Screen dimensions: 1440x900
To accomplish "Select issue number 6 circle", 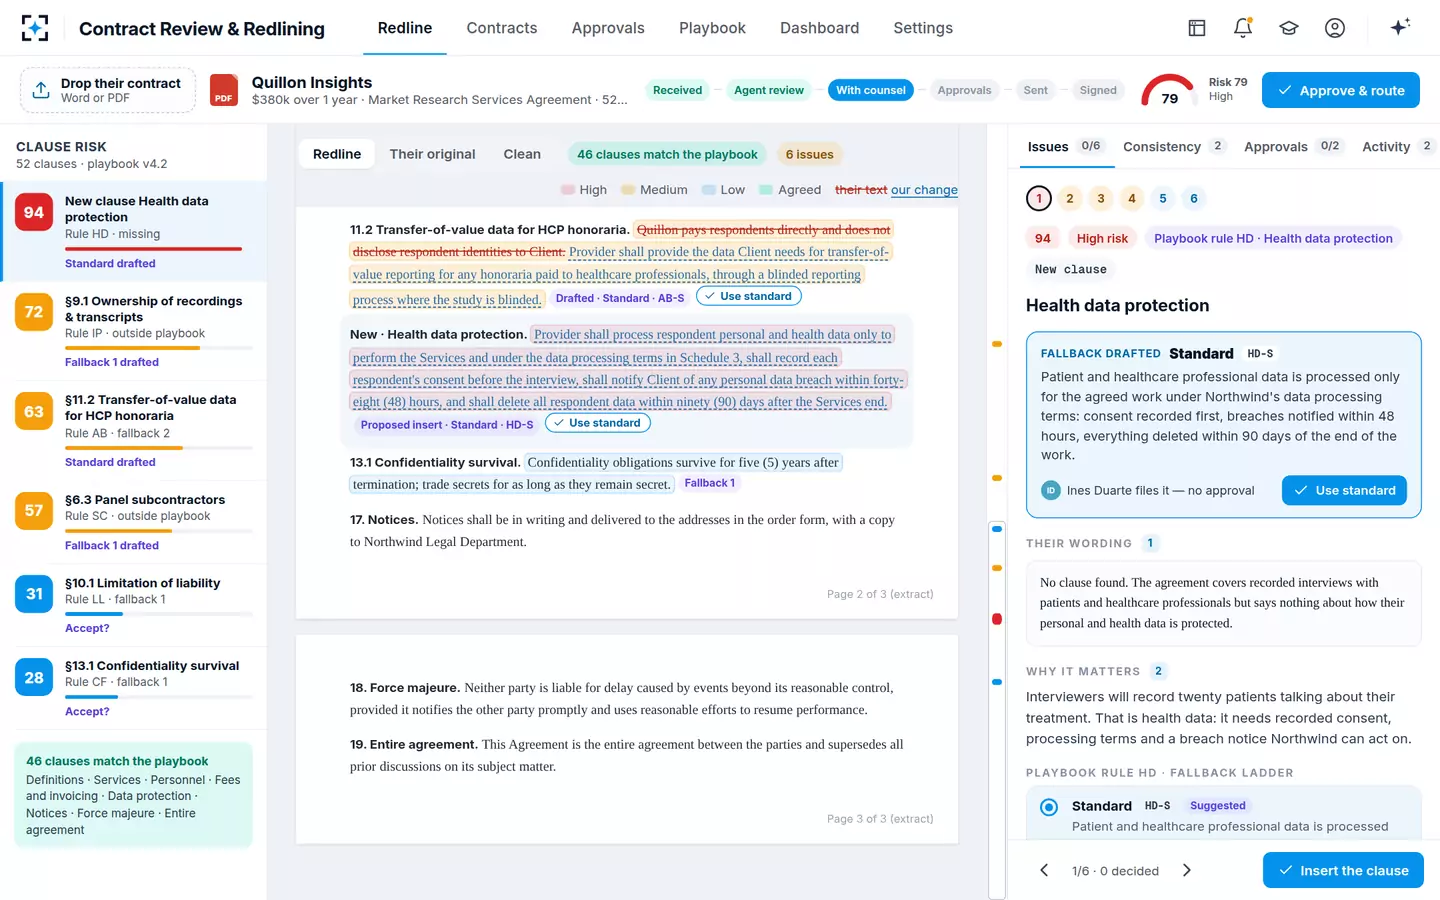I will [1194, 198].
